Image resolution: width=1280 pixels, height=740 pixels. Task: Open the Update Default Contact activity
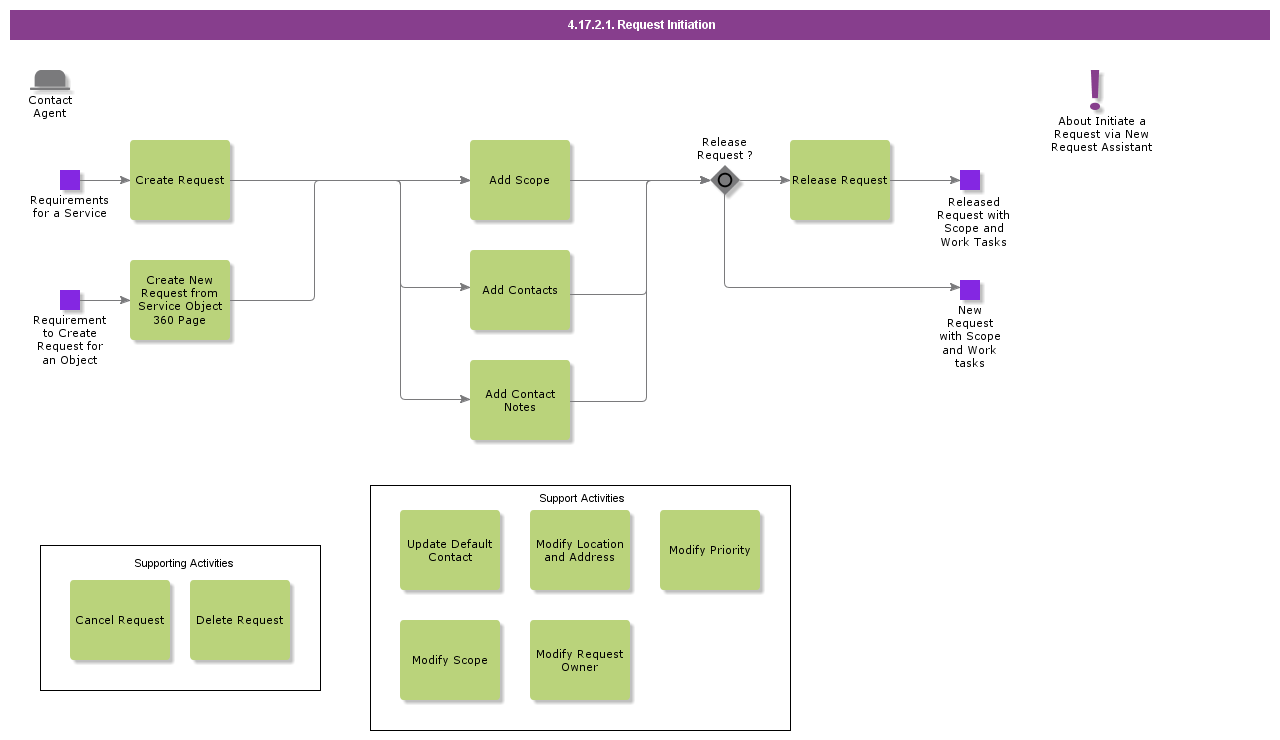tap(450, 550)
